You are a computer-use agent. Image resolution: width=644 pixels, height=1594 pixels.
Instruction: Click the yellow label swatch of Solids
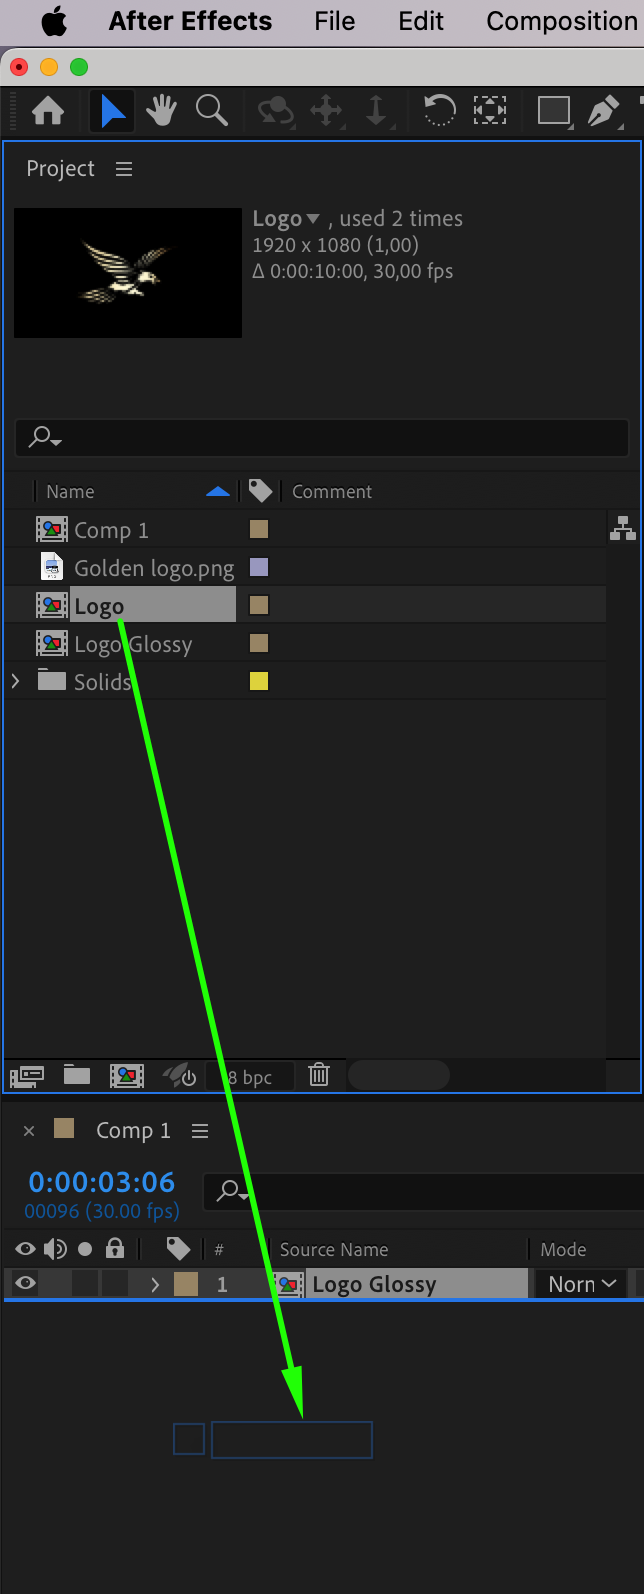tap(259, 682)
